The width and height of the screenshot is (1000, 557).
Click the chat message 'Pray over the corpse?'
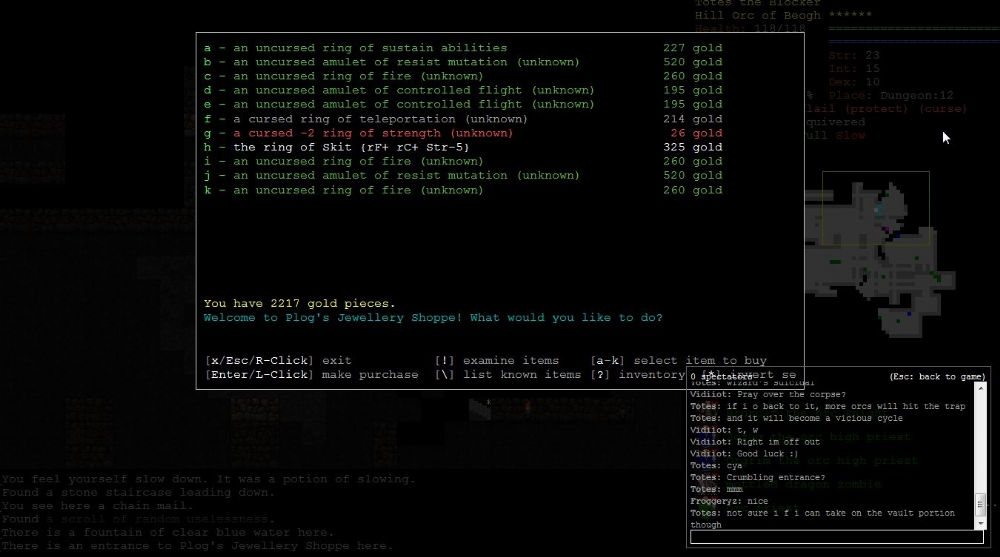click(768, 394)
